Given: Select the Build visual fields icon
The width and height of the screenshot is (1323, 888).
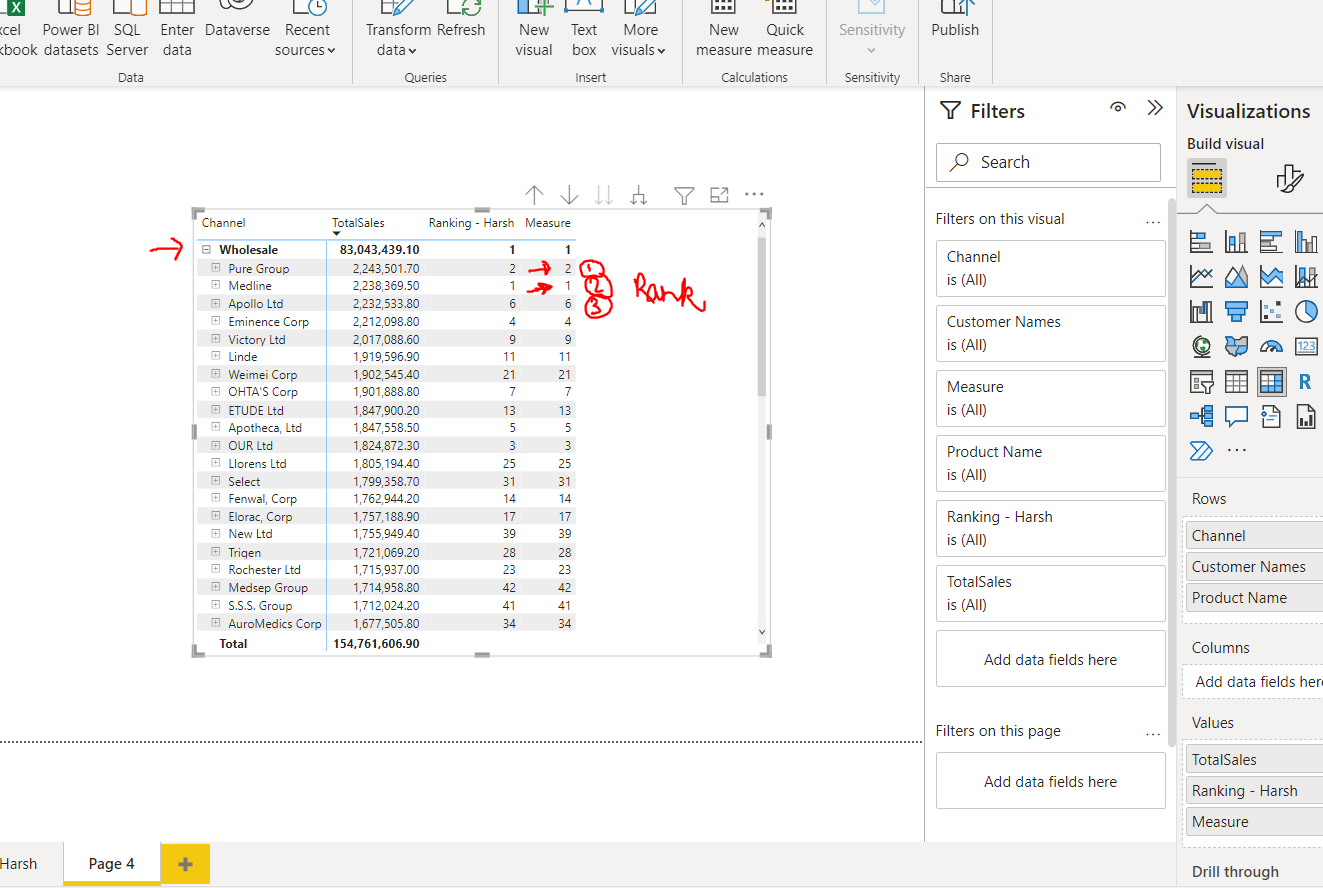Looking at the screenshot, I should pos(1207,179).
